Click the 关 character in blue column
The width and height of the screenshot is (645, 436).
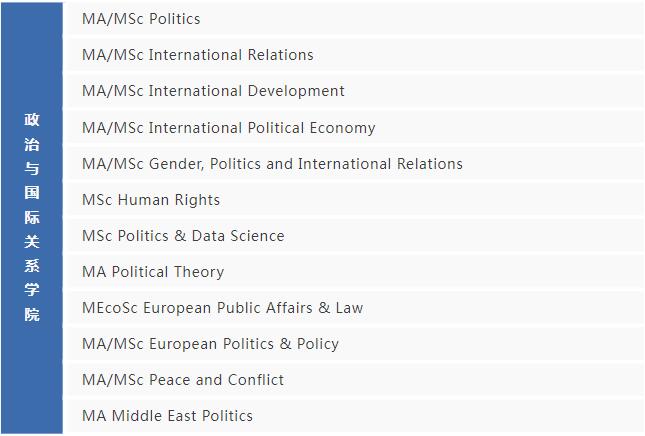point(32,241)
